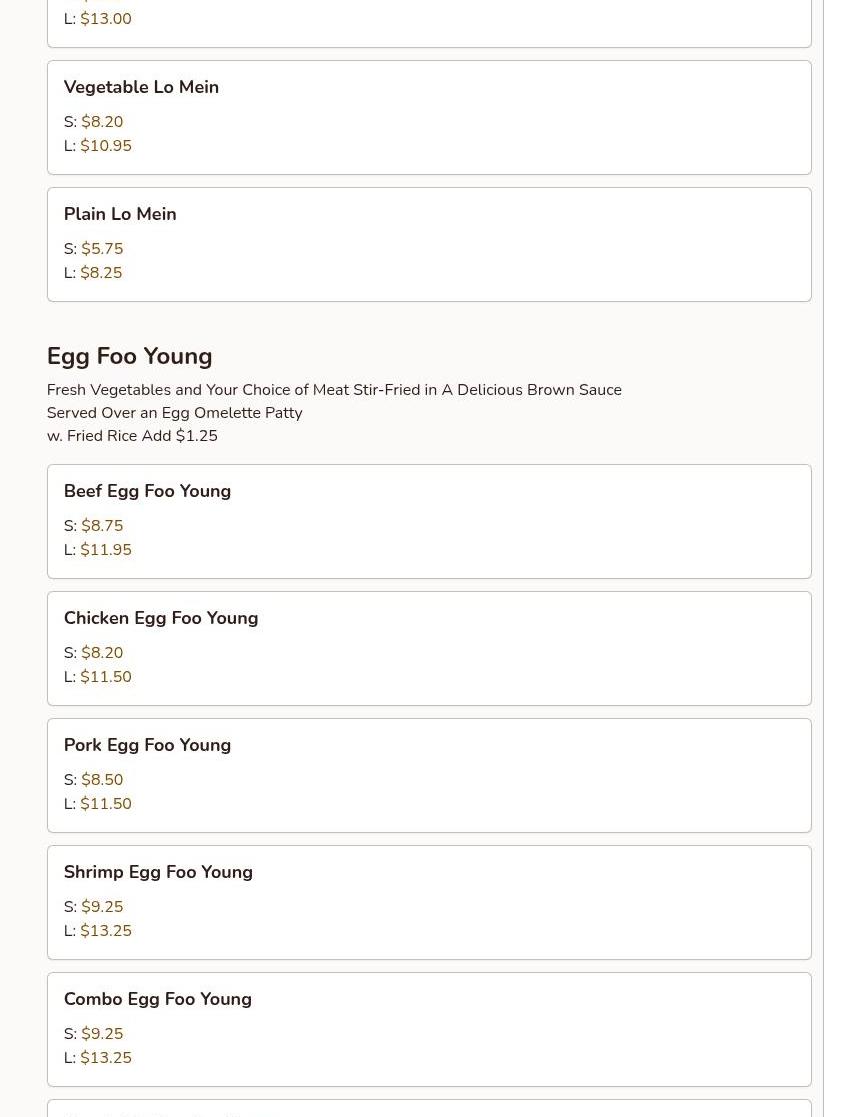Viewport: 844px width, 1117px height.
Task: Open the Plain Lo Mein menu item
Action: click(x=120, y=214)
